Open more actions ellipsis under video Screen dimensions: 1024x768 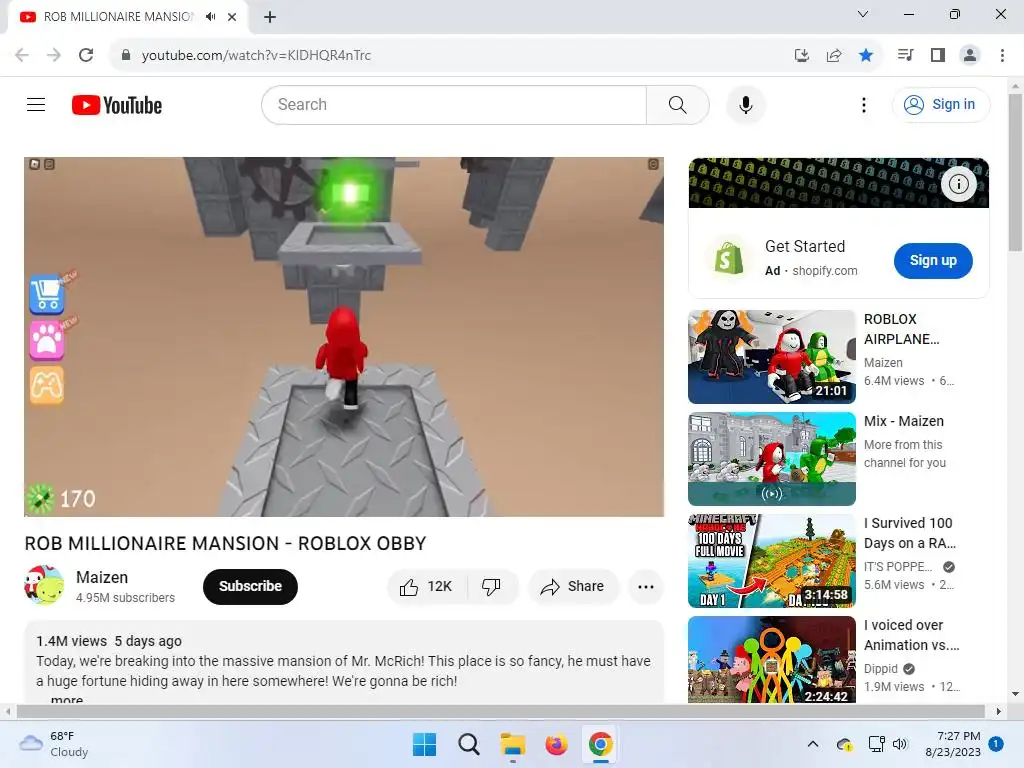coord(645,586)
